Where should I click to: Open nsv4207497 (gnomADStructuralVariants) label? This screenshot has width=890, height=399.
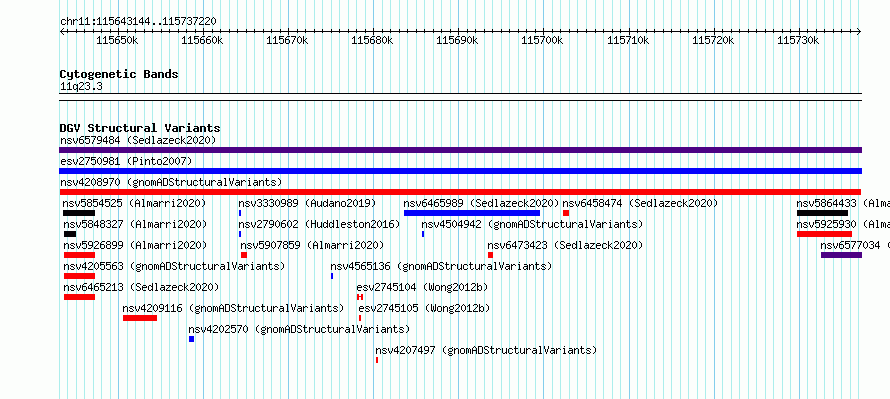486,350
